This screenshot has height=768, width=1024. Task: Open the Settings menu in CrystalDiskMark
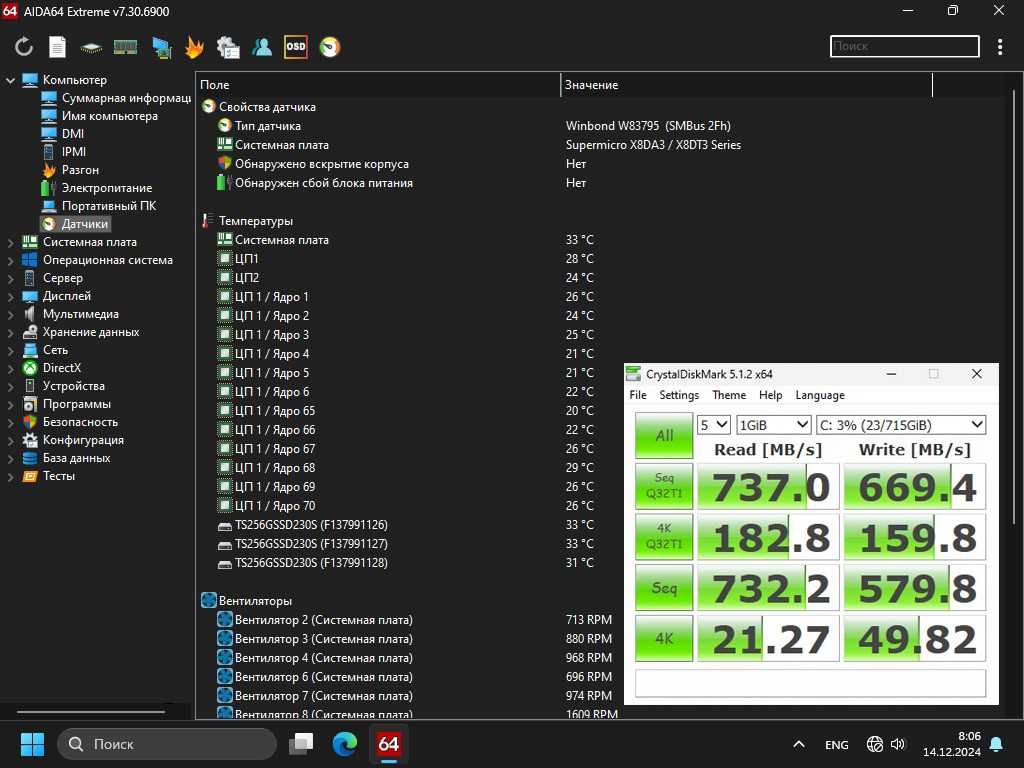click(679, 395)
